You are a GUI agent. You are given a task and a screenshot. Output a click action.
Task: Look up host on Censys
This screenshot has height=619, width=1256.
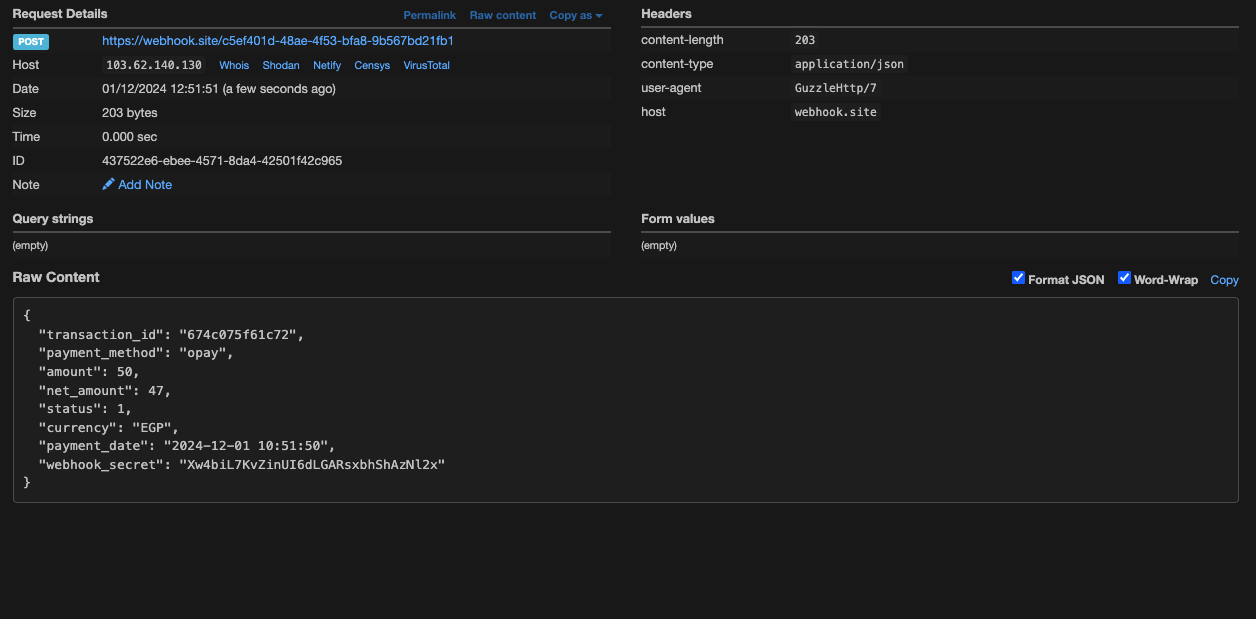click(372, 65)
